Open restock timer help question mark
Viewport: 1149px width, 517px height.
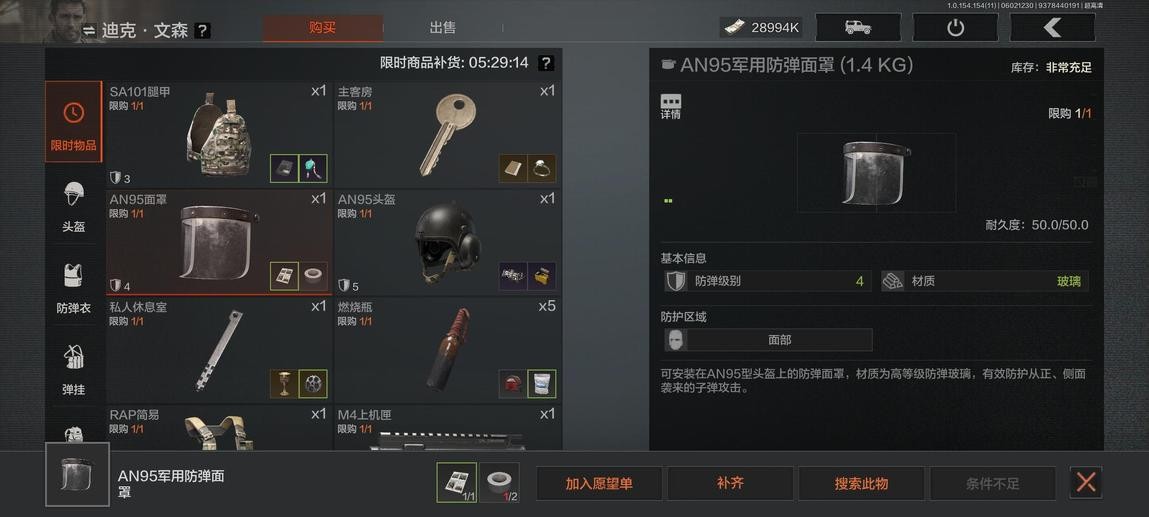click(x=546, y=64)
